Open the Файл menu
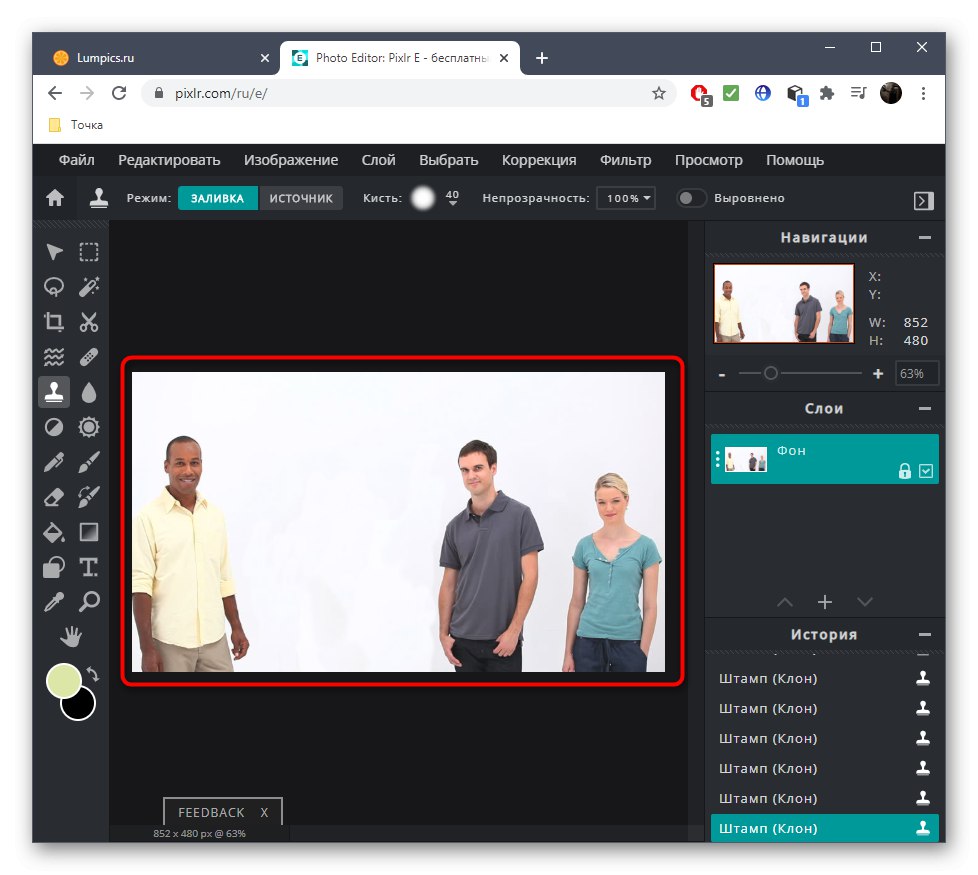The image size is (978, 875). 77,160
